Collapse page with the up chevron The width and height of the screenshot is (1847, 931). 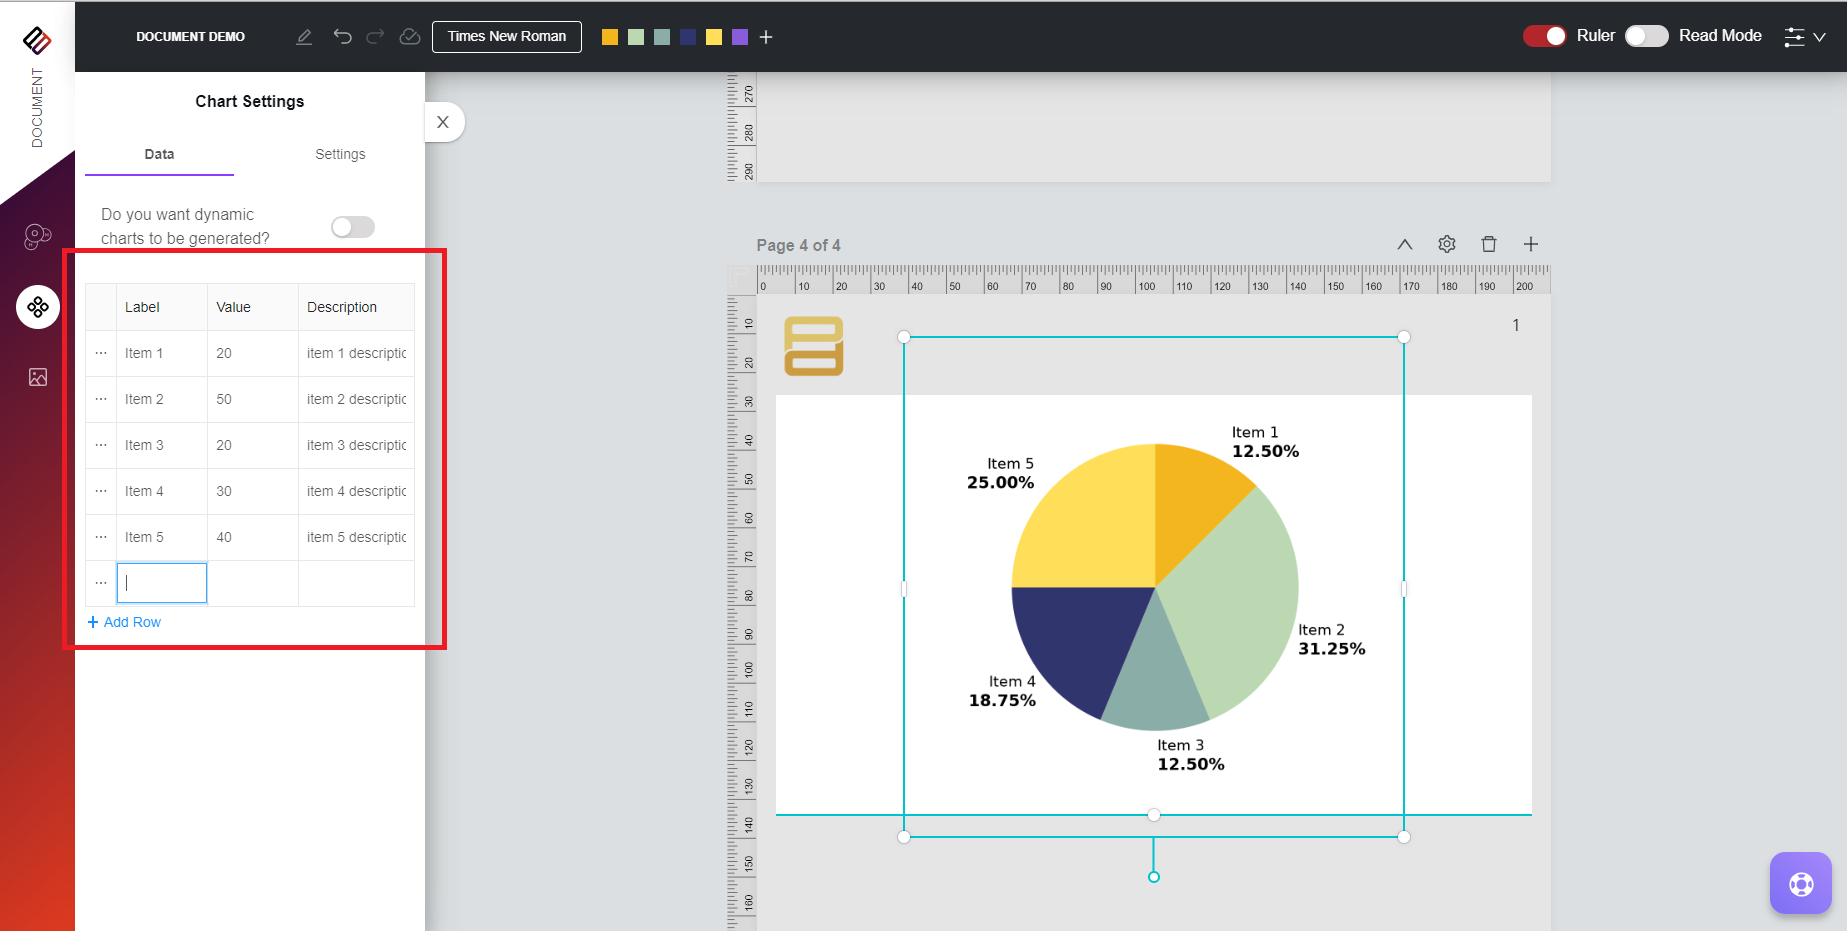point(1404,244)
